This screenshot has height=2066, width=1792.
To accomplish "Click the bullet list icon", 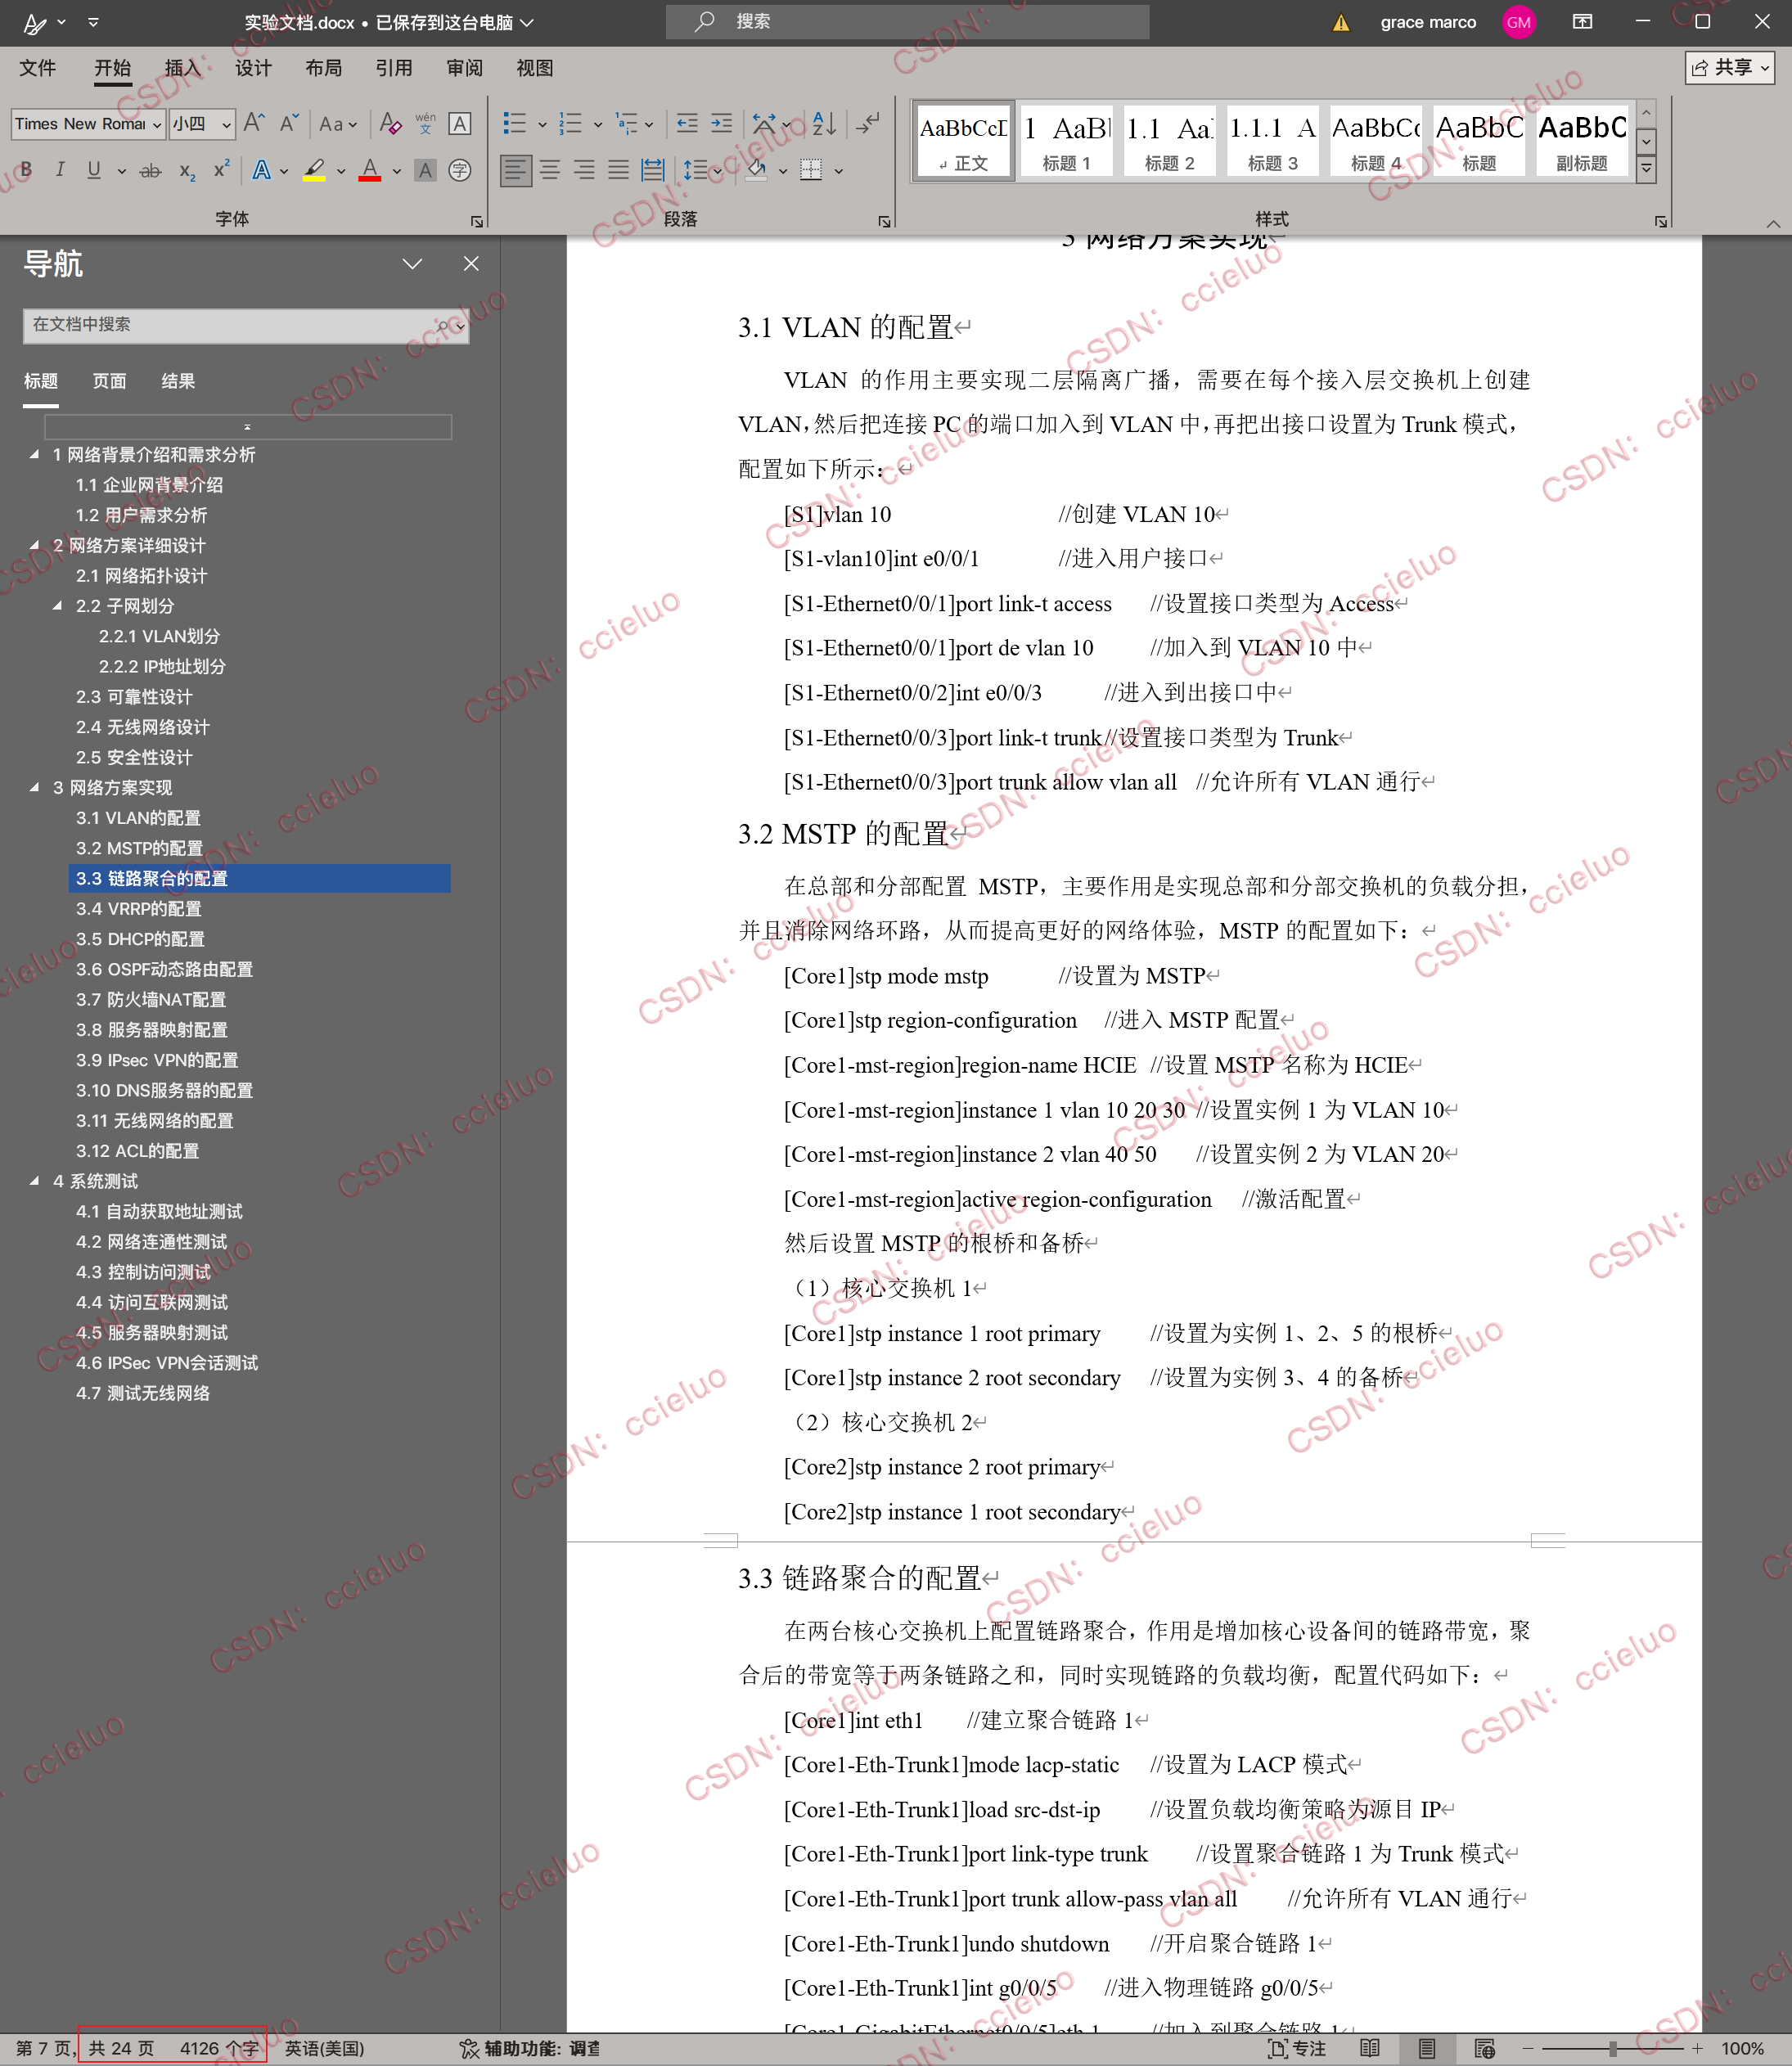I will pos(514,124).
